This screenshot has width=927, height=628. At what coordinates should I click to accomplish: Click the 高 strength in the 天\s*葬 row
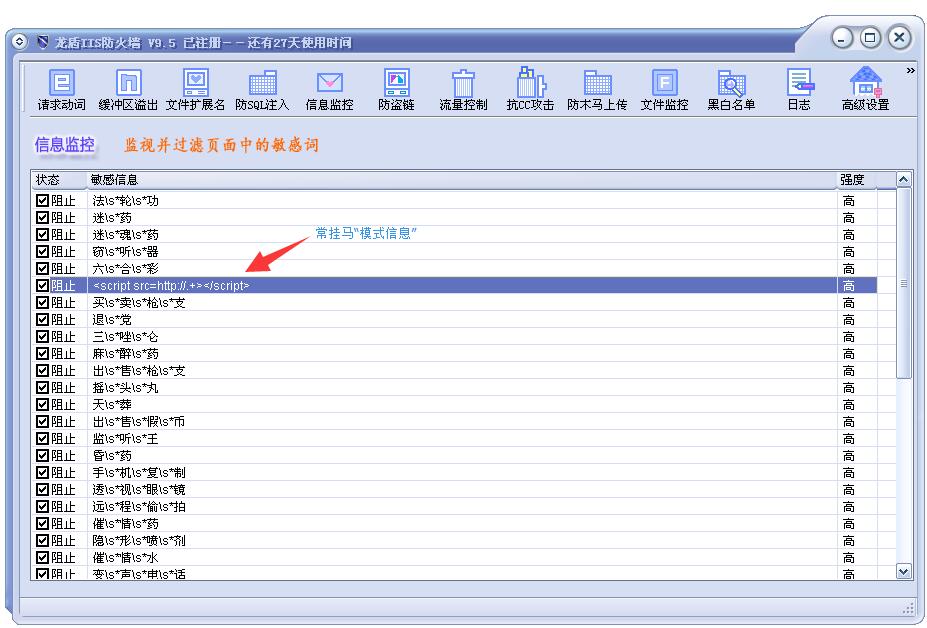[848, 405]
